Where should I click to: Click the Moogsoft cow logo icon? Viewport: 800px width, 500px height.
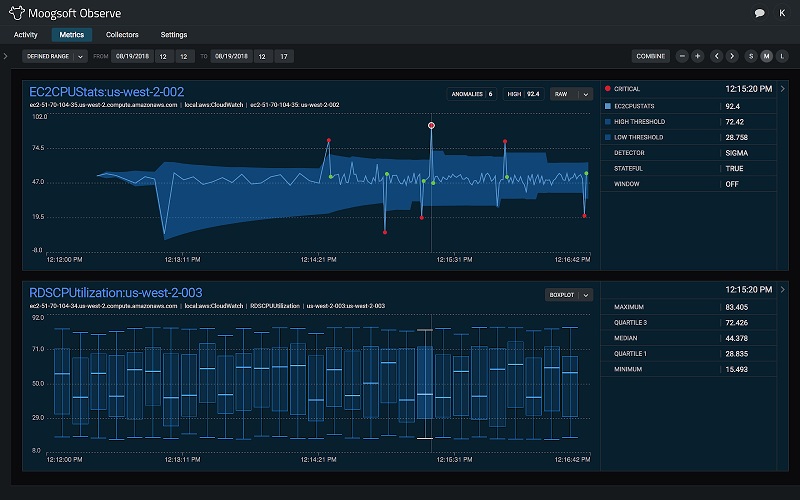pyautogui.click(x=17, y=13)
